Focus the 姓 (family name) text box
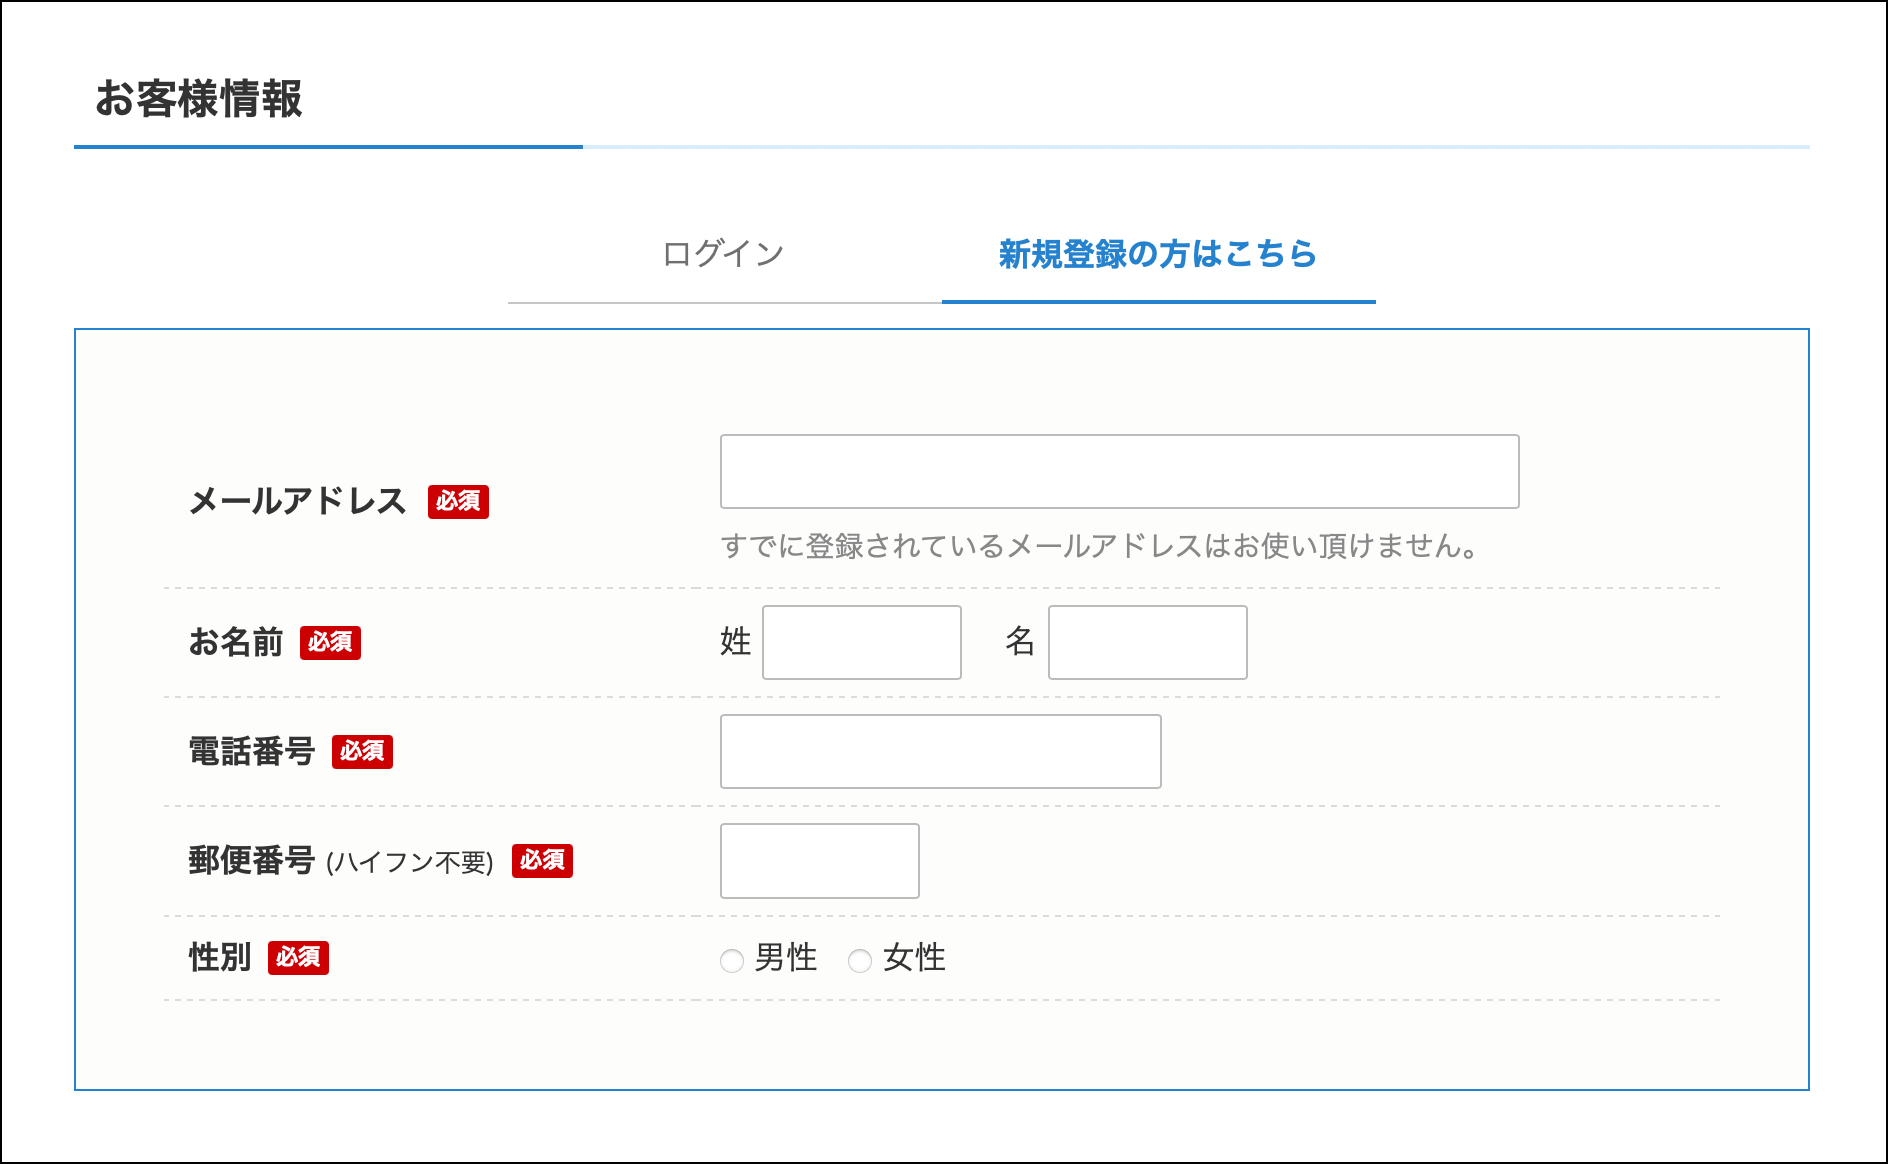Viewport: 1888px width, 1164px height. [x=861, y=642]
